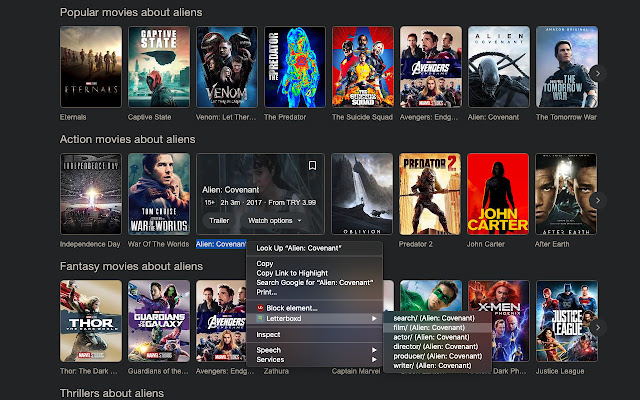Expand the Letterboxd submenu arrow

tap(374, 318)
